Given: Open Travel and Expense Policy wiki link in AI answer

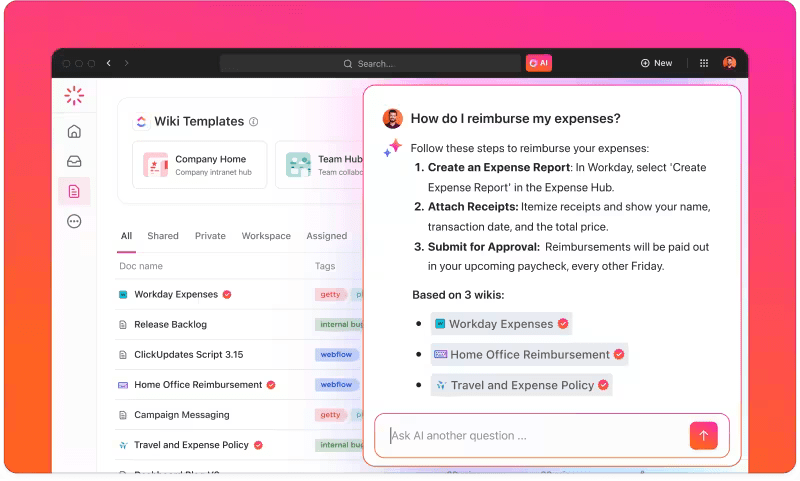Looking at the screenshot, I should point(521,385).
